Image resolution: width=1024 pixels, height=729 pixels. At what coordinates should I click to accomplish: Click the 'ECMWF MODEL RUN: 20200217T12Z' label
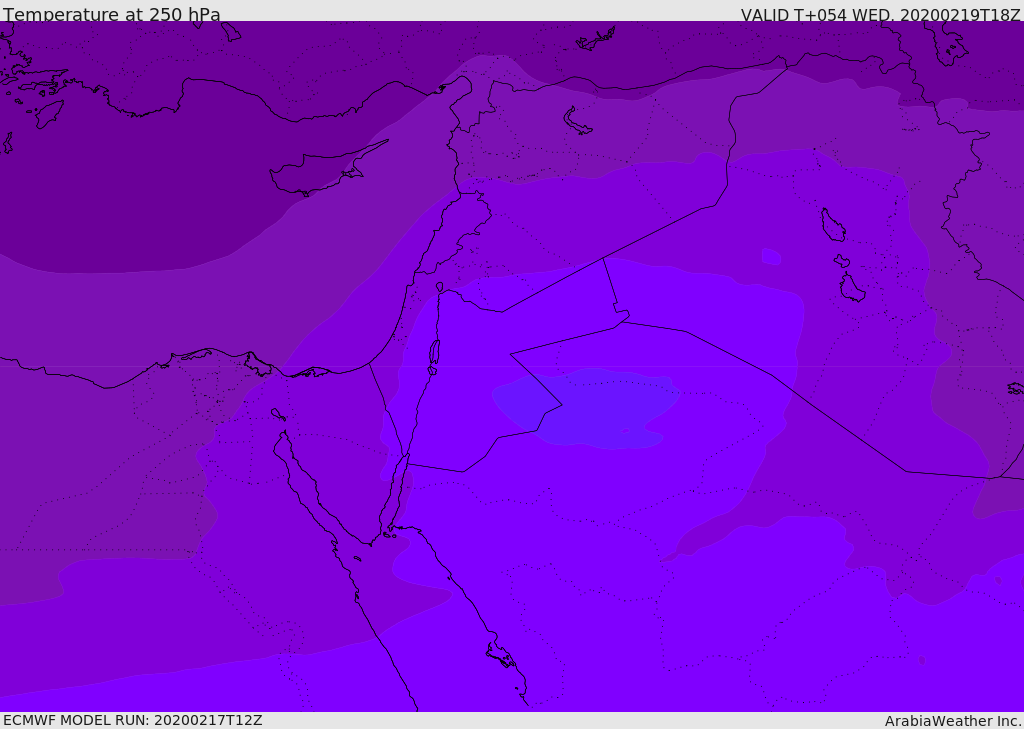tap(133, 720)
